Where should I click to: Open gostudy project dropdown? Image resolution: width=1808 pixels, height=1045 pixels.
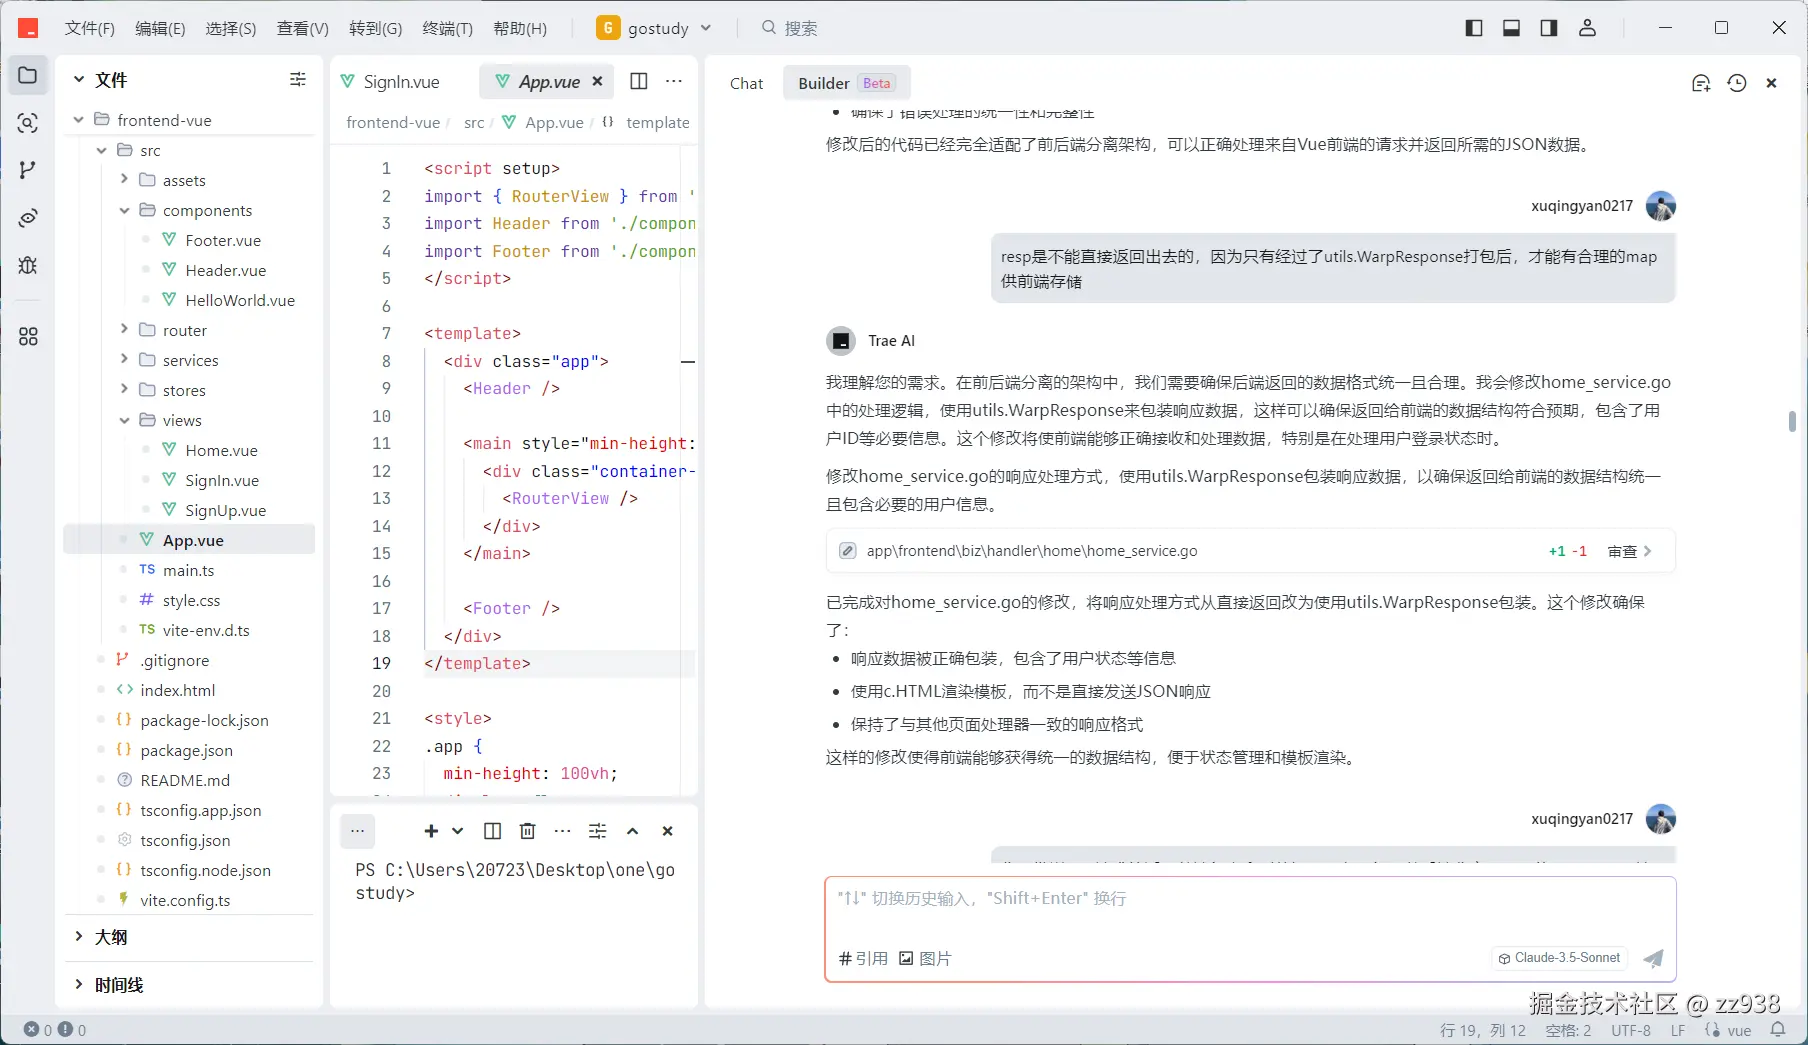coord(654,28)
